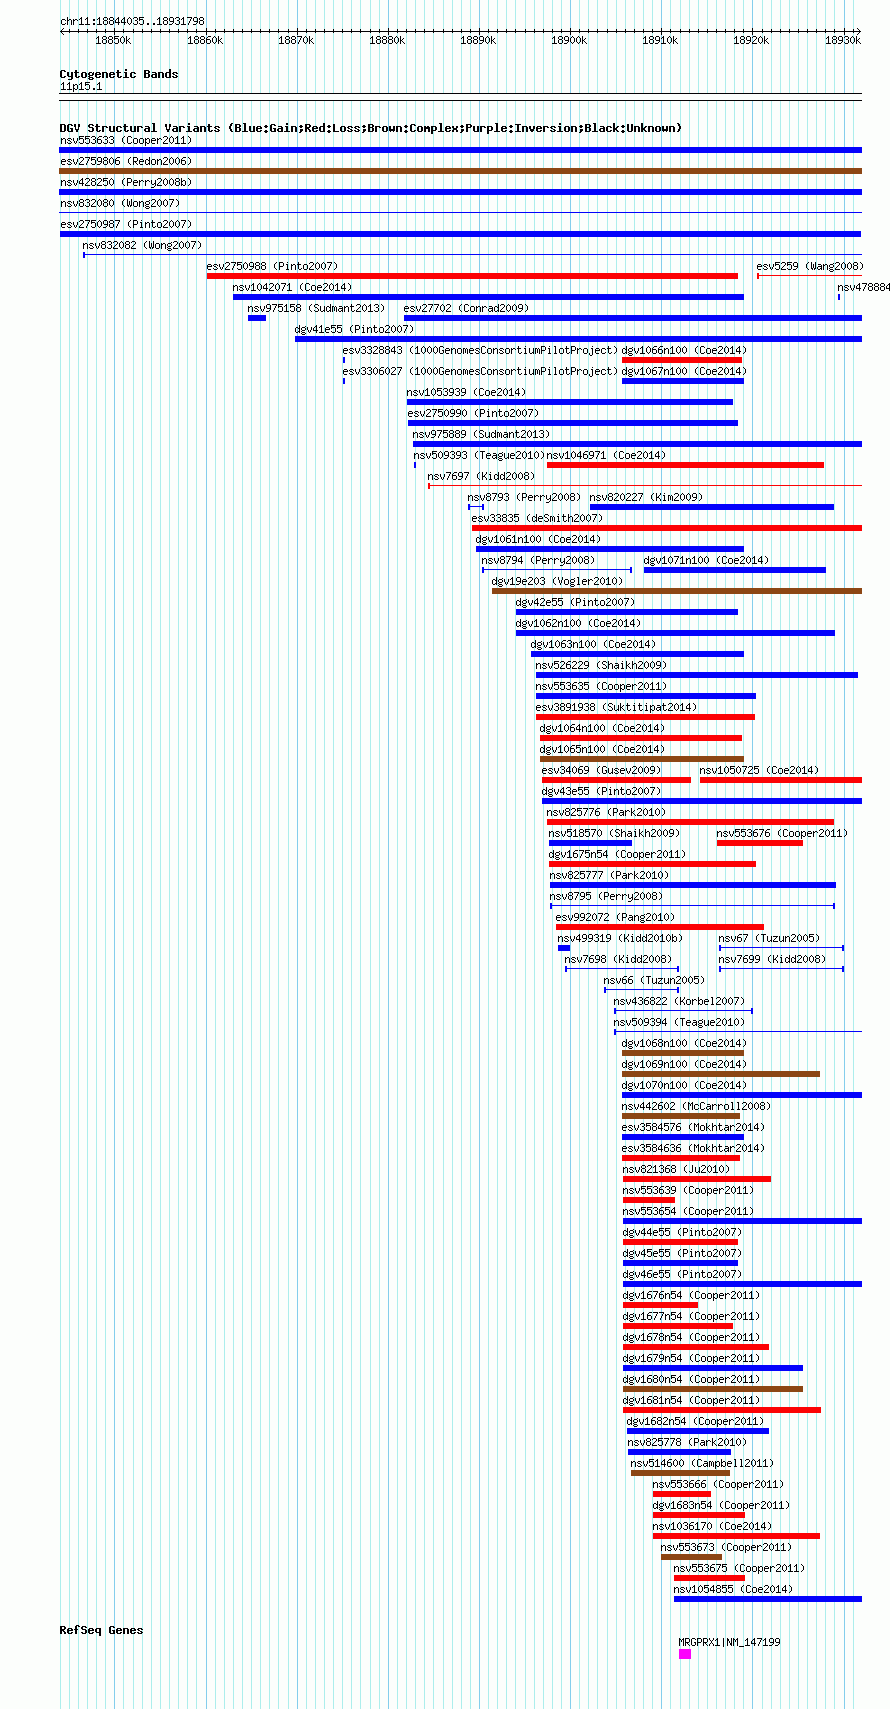Open nsv509394 (Teague2010) variant
The image size is (890, 1709).
[679, 1022]
